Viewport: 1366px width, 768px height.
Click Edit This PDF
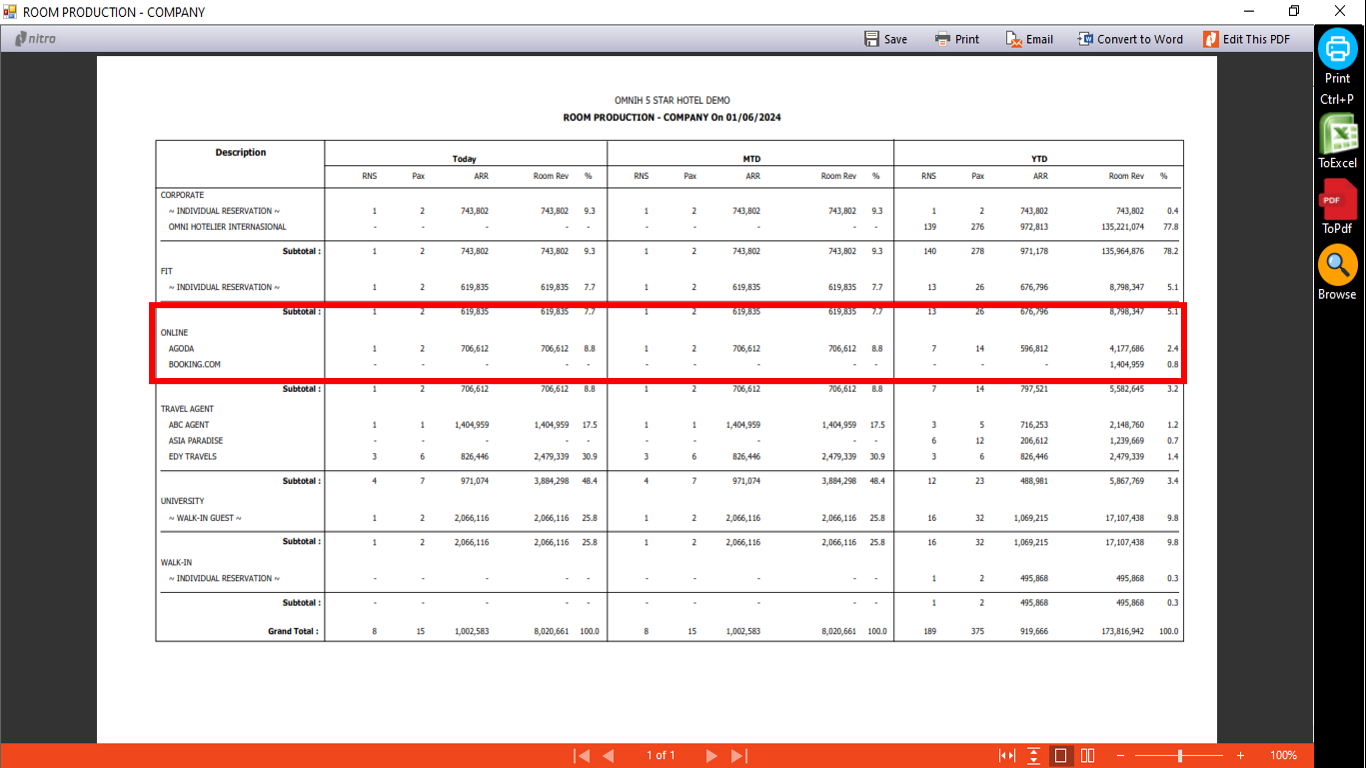[x=1247, y=39]
